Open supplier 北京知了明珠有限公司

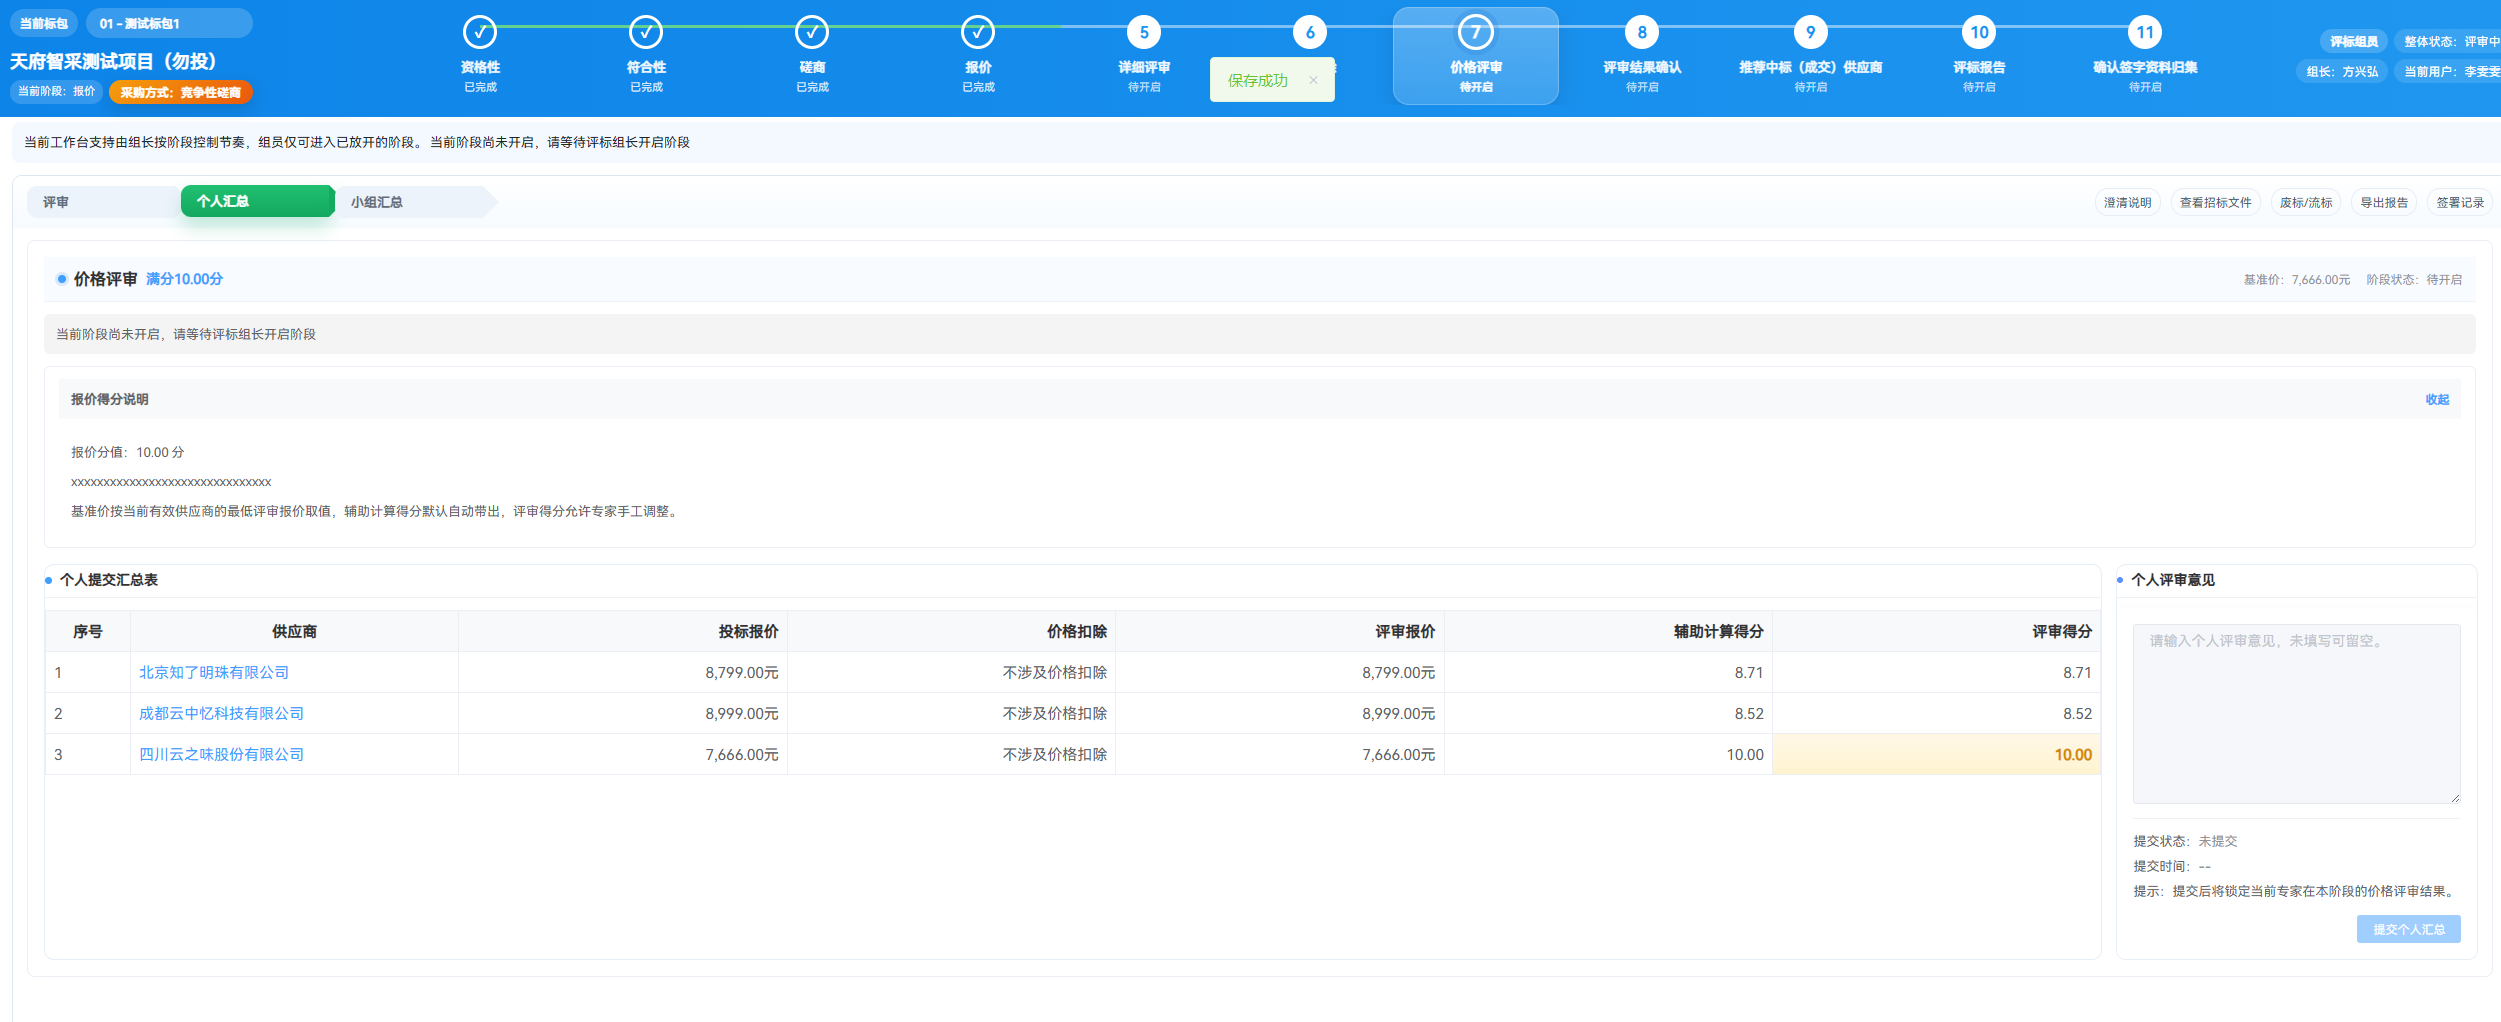pos(214,672)
